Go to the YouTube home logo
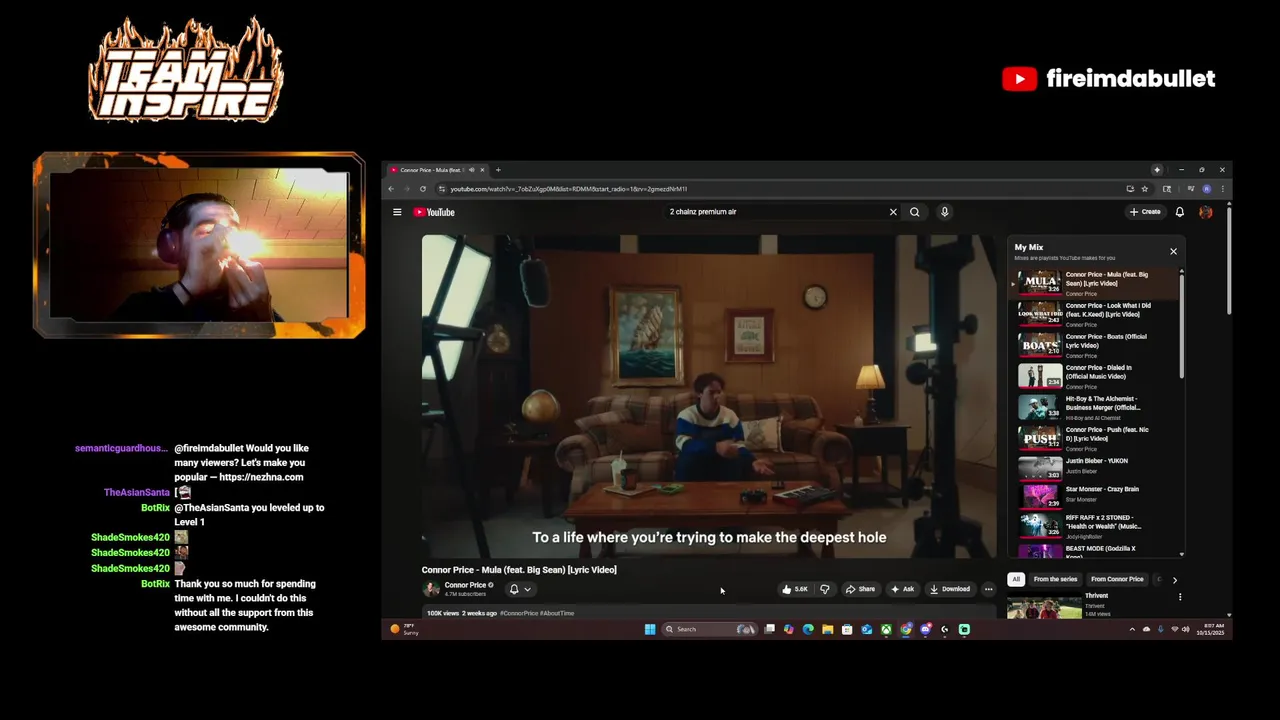 434,212
